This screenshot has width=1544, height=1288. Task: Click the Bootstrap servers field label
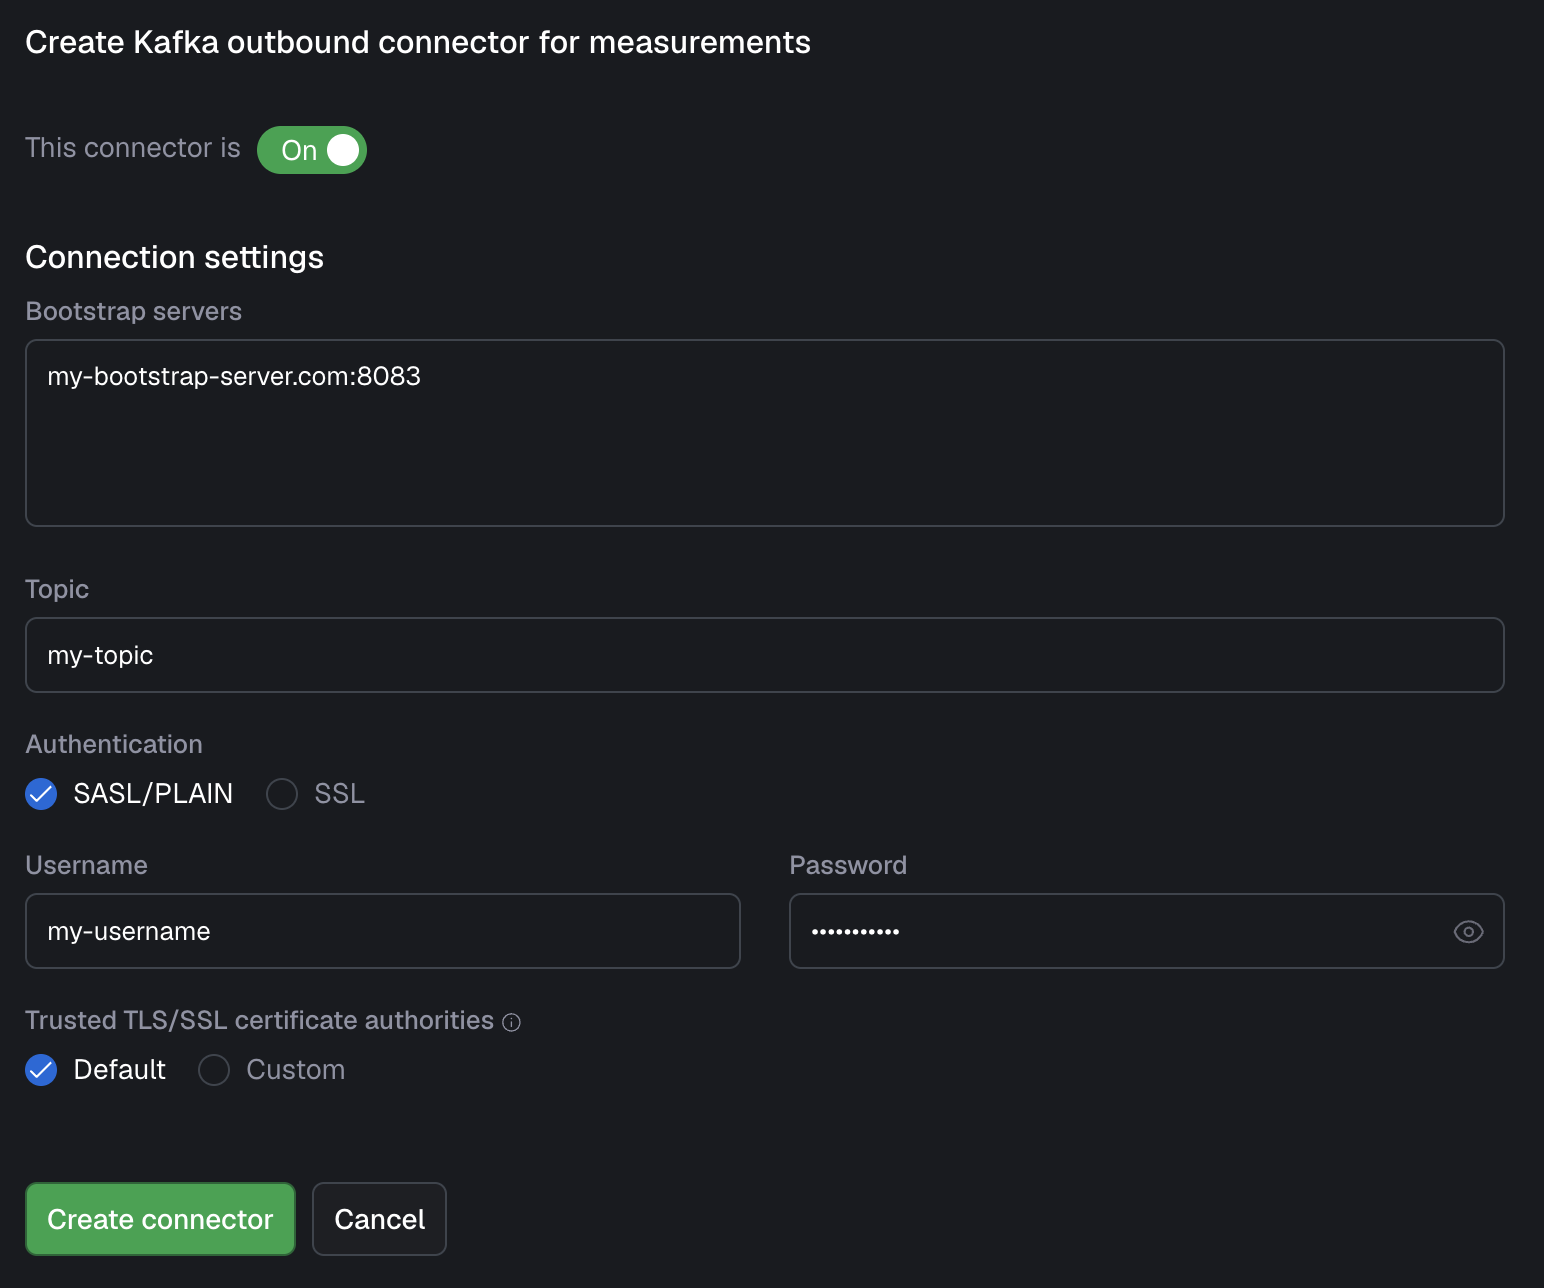click(x=133, y=311)
